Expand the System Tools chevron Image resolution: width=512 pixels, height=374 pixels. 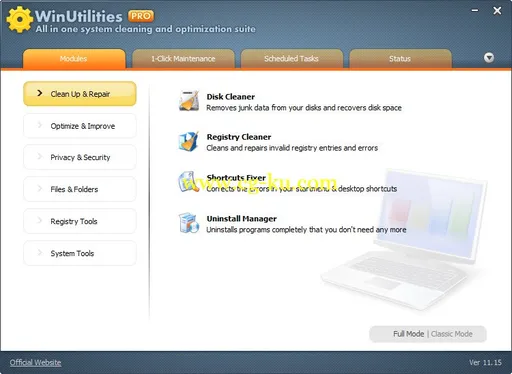(40, 253)
